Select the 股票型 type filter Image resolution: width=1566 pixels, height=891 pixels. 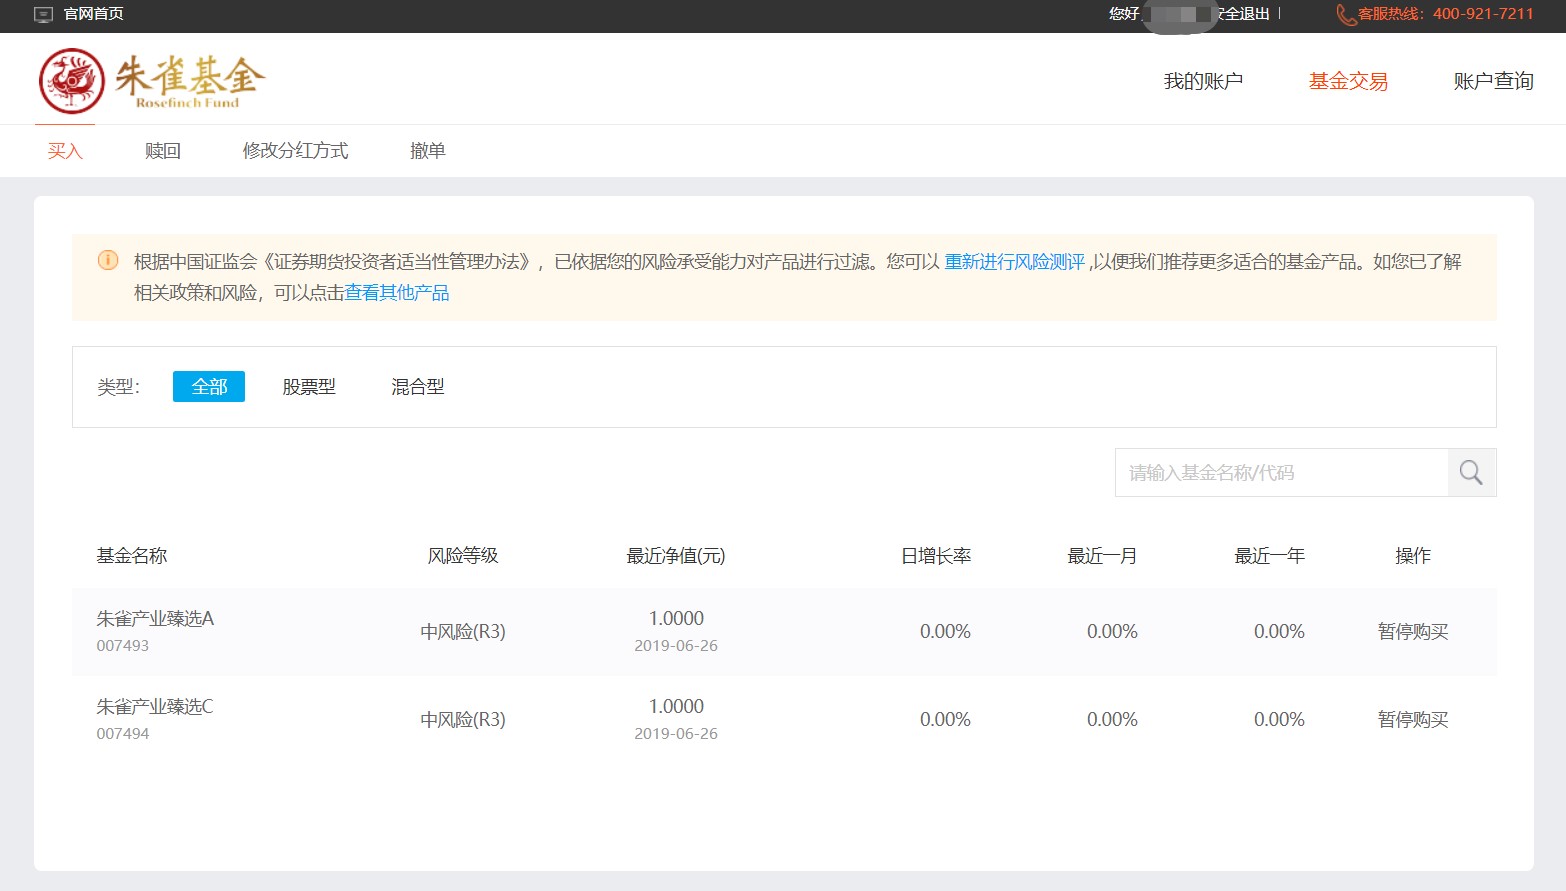(x=309, y=387)
